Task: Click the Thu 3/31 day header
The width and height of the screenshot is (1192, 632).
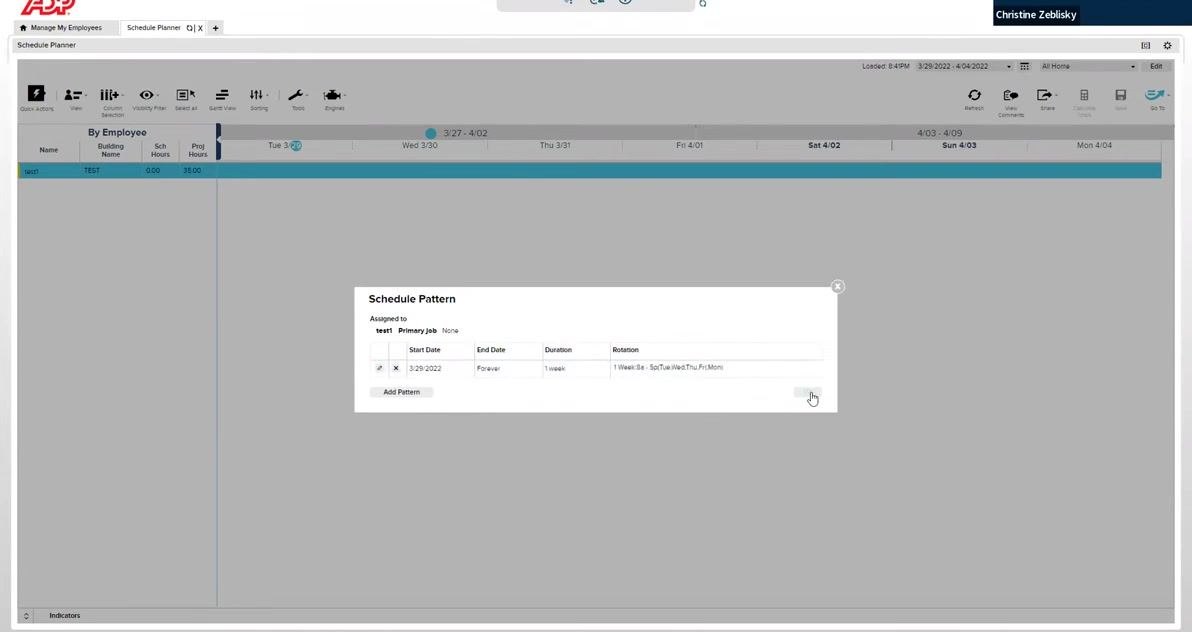Action: (555, 145)
